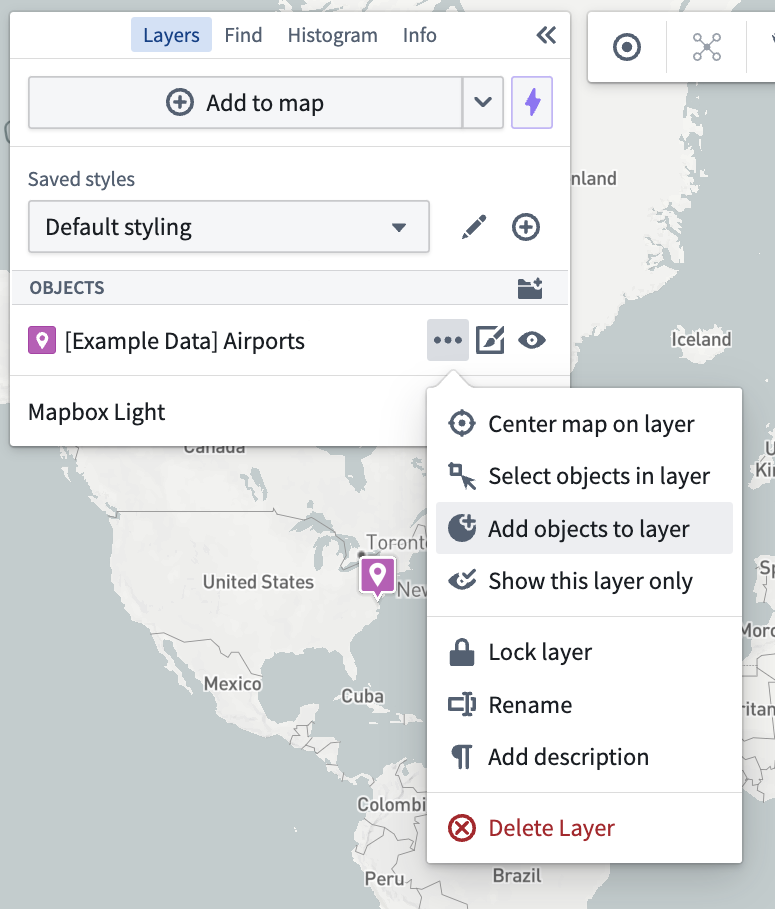Open the three-dot menu for Airports layer
Screen dimensions: 775x909
tap(447, 340)
